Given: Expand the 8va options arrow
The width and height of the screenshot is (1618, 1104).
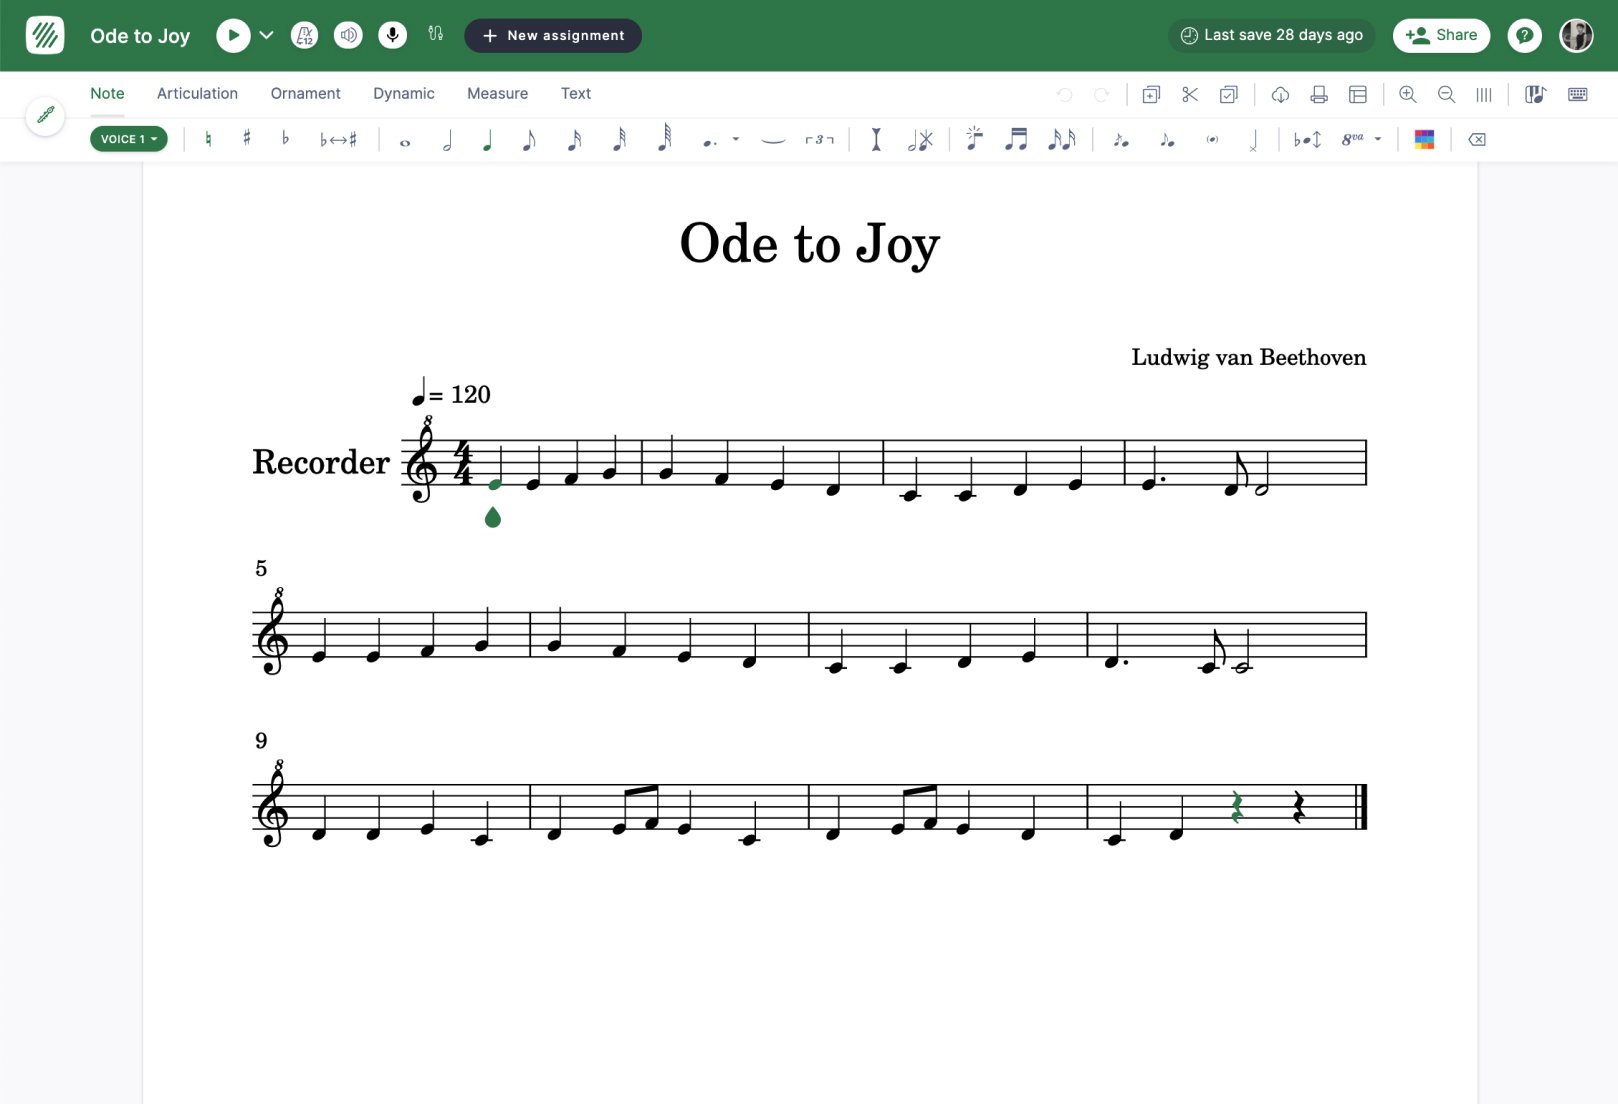Looking at the screenshot, I should 1378,139.
